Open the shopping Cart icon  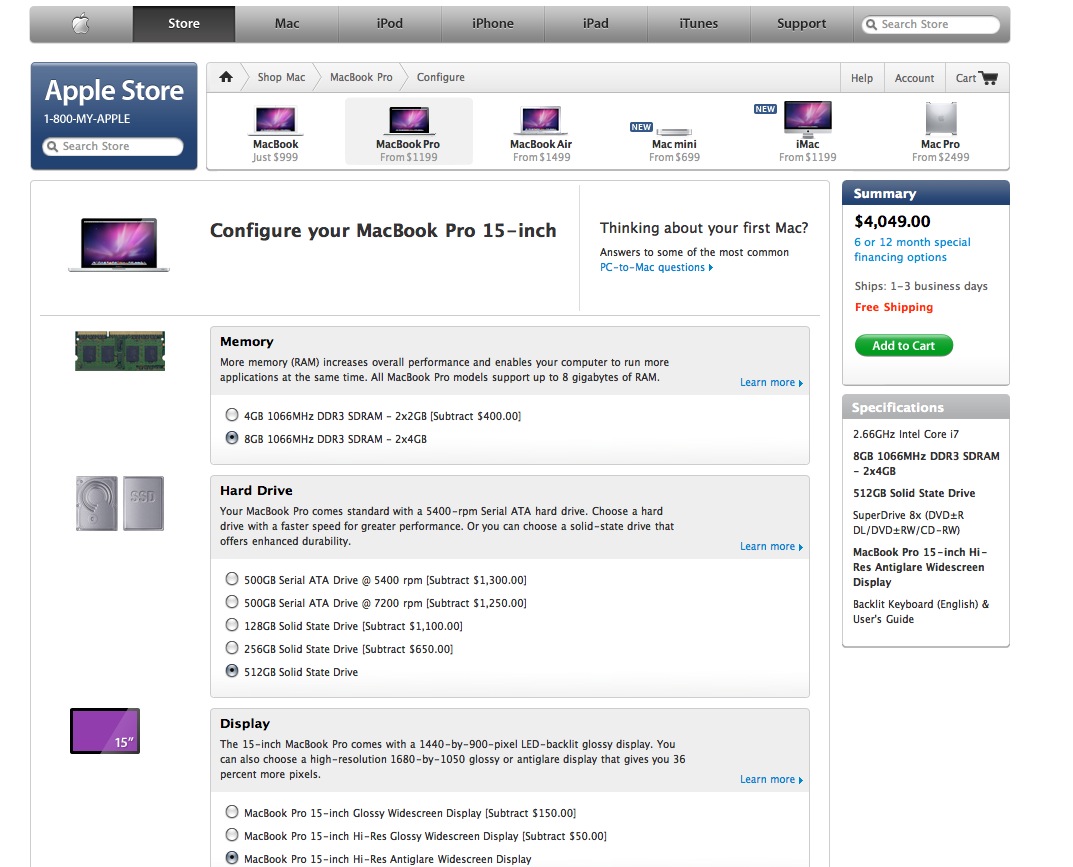pos(987,78)
